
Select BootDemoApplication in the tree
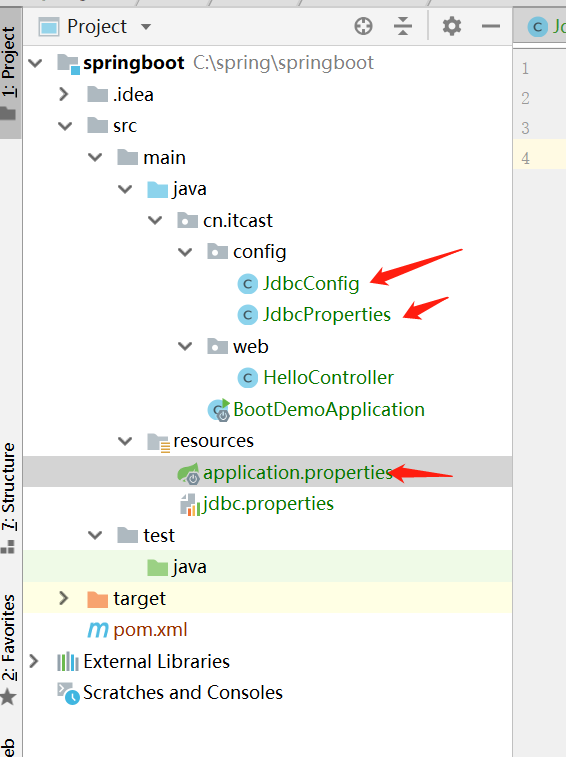[x=329, y=410]
